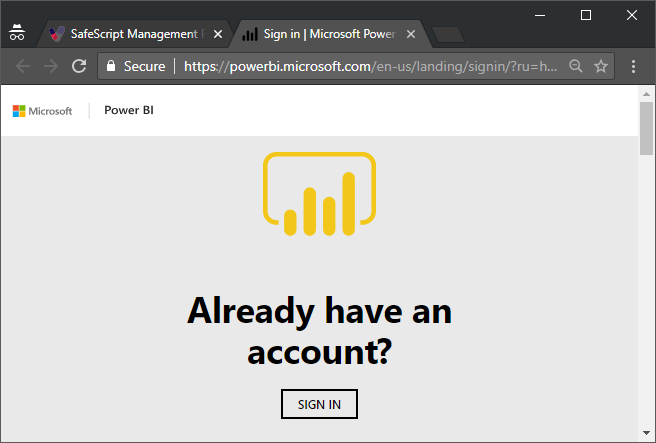Open the Power BI header link
The width and height of the screenshot is (656, 443).
pyautogui.click(x=129, y=110)
